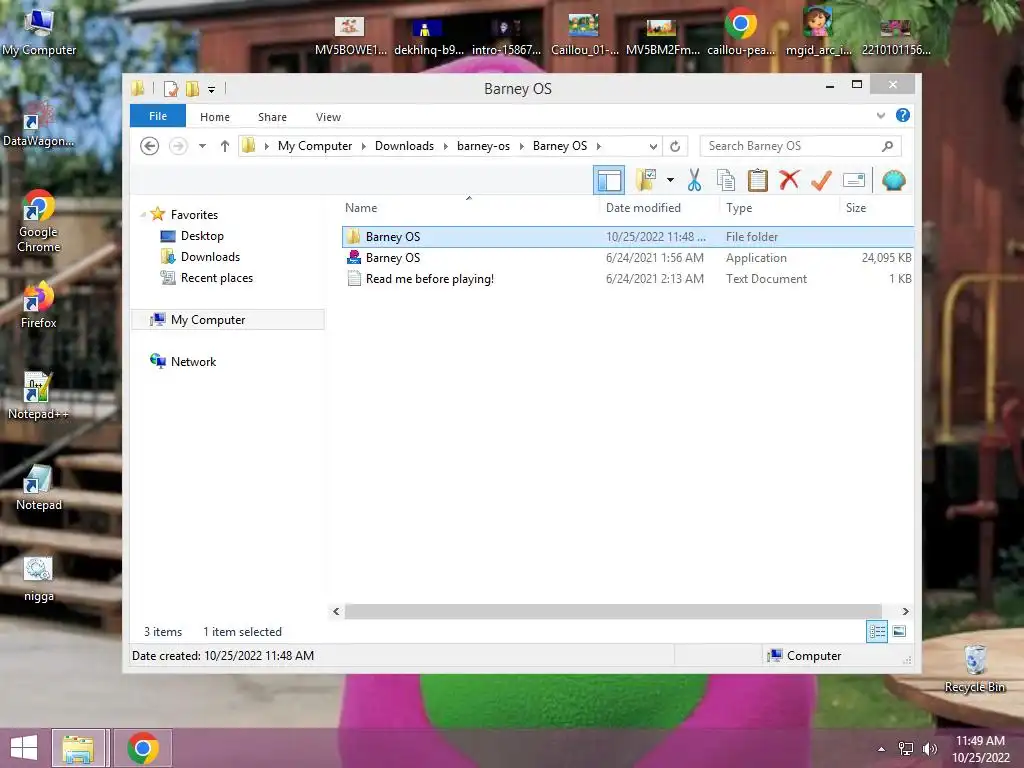Select Desktop under Favorites
This screenshot has height=768, width=1024.
(x=202, y=236)
